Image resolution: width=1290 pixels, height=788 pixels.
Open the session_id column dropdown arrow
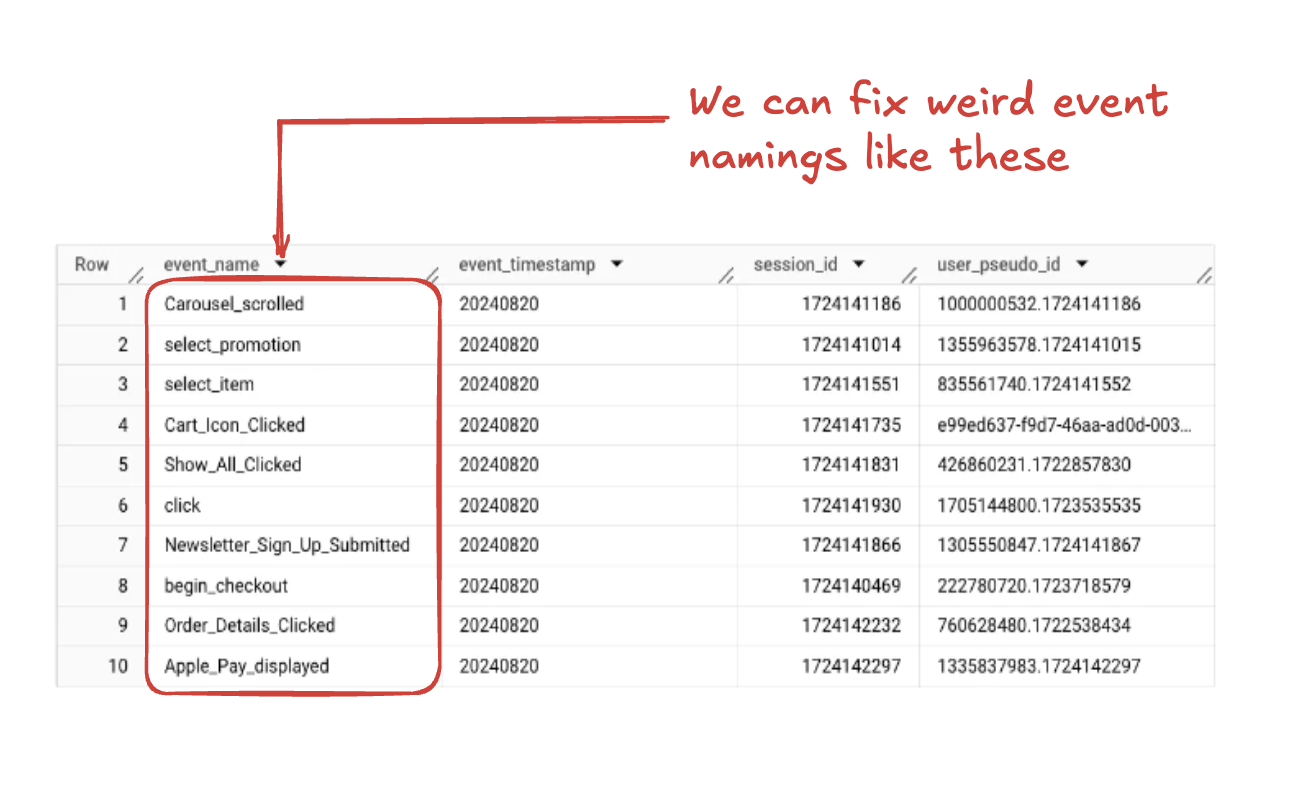(859, 265)
